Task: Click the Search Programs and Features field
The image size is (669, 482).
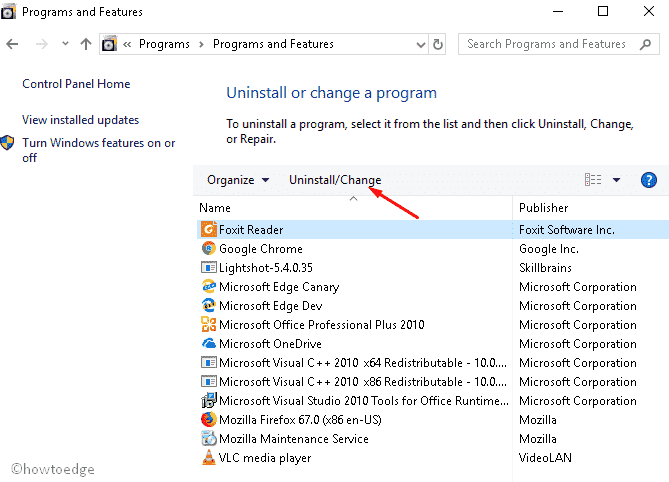Action: (x=548, y=44)
